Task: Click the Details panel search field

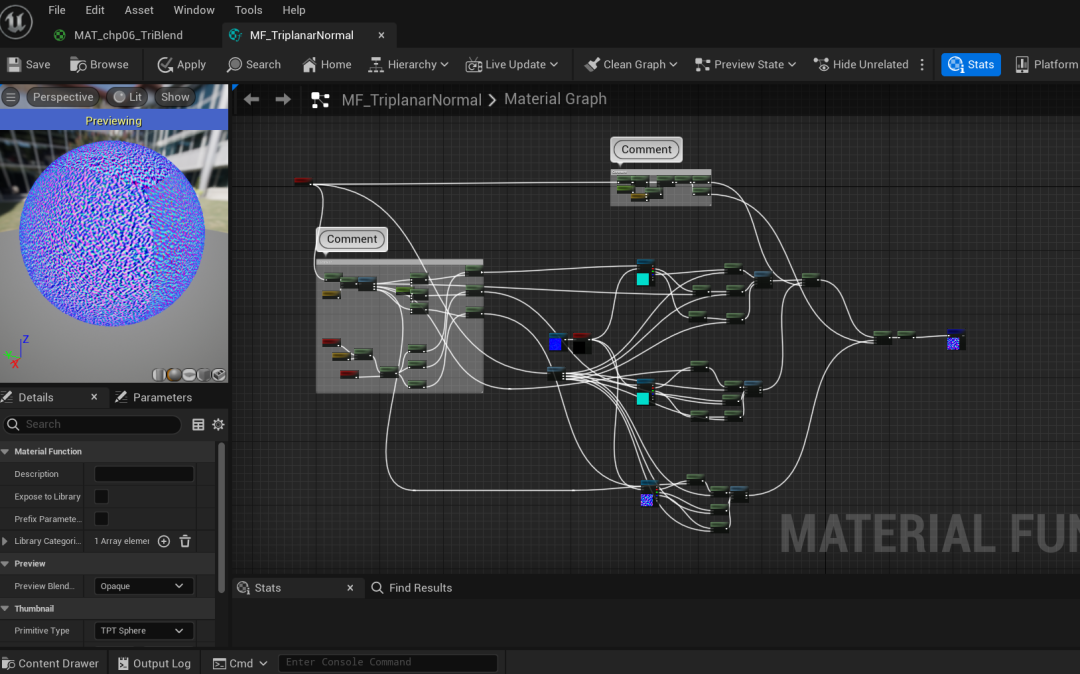Action: 93,424
